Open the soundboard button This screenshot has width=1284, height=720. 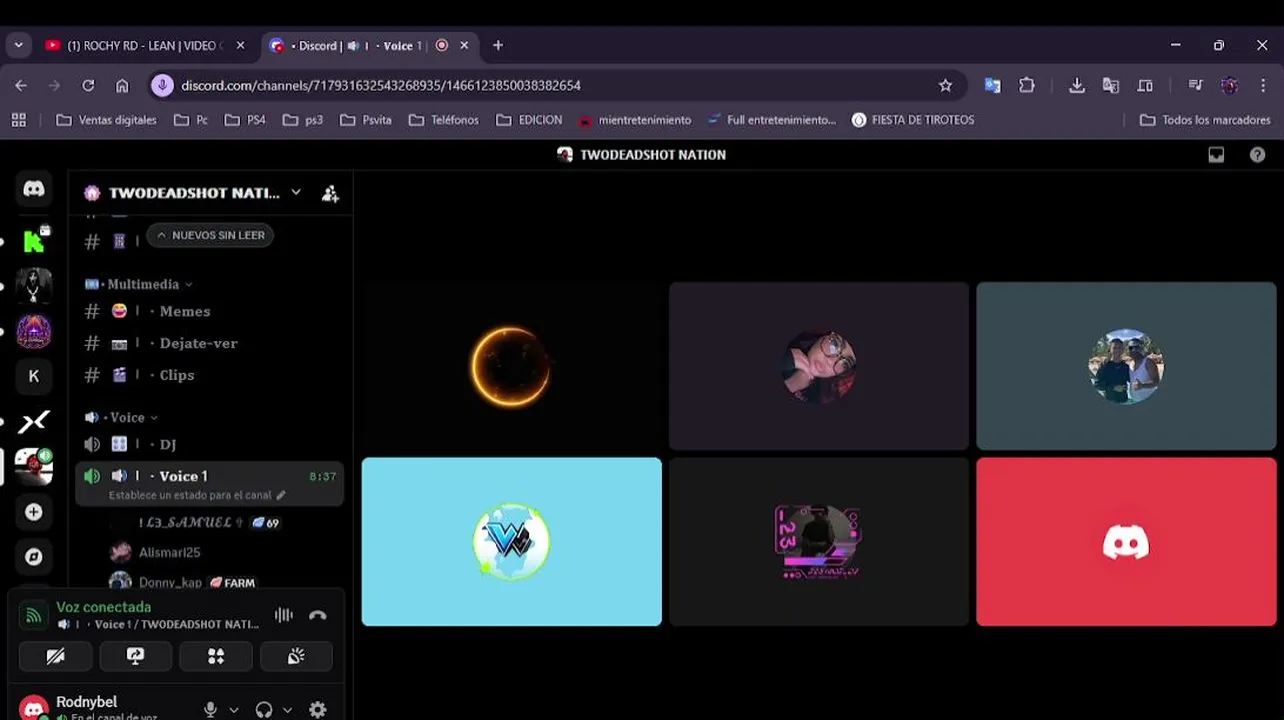click(296, 656)
